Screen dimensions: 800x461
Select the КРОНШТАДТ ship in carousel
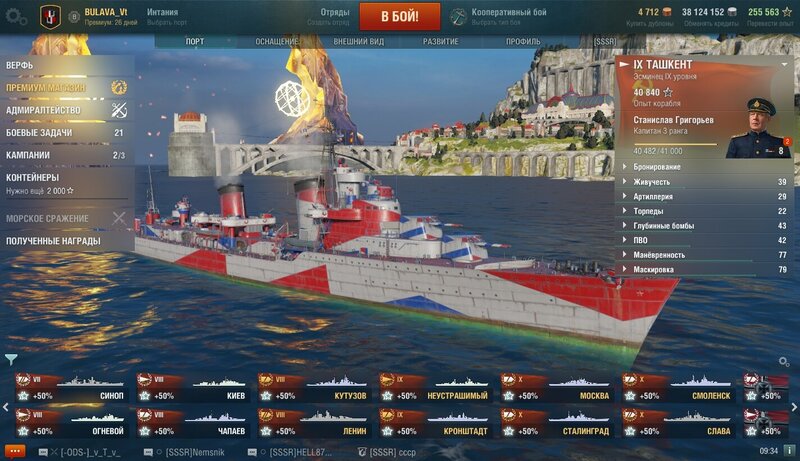click(435, 423)
